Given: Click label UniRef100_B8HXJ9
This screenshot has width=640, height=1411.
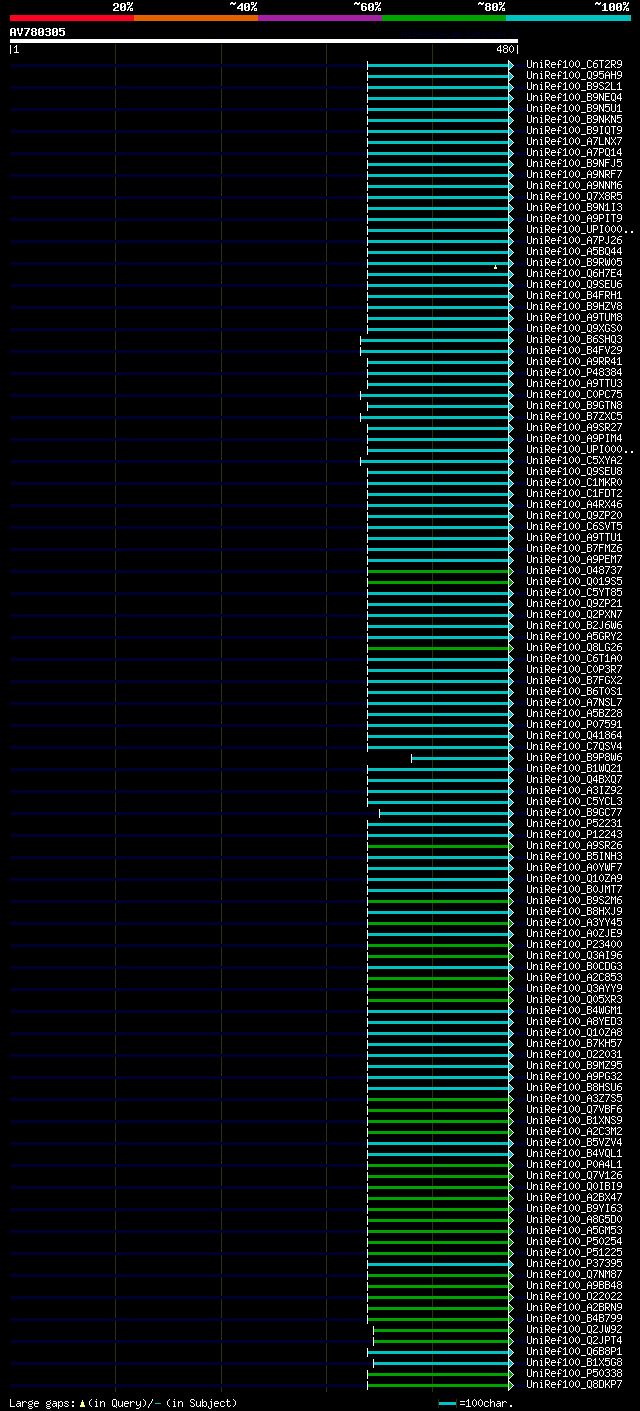Looking at the screenshot, I should pyautogui.click(x=574, y=911).
